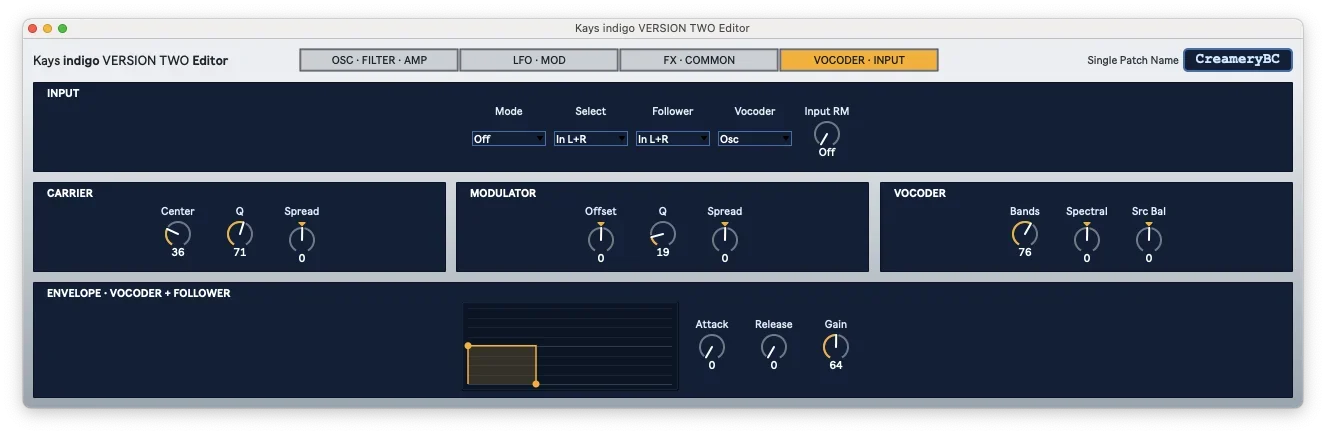Open the Follower dropdown showing In L+R
The height and width of the screenshot is (435, 1326).
point(673,139)
